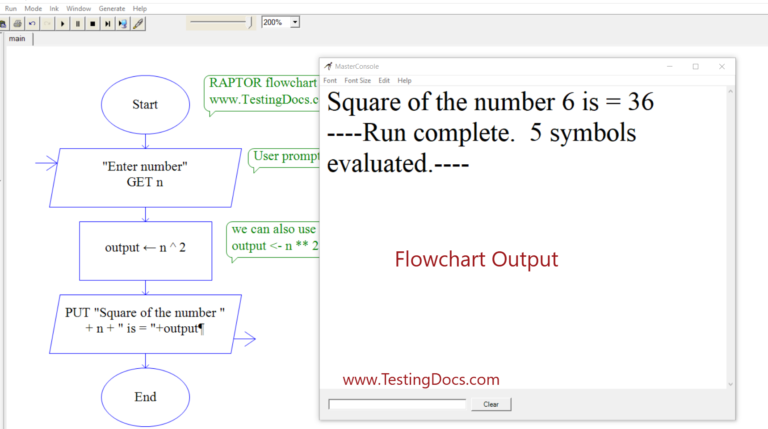Select the Start oval symbol

point(145,104)
